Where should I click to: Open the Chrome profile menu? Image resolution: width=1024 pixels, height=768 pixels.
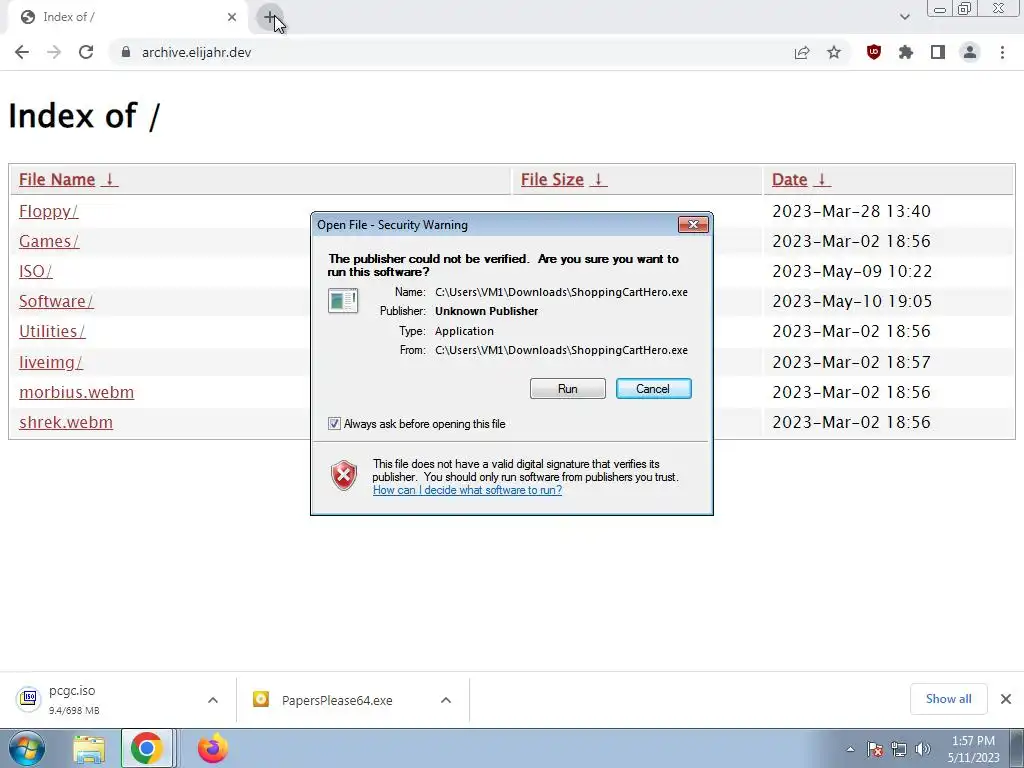pyautogui.click(x=970, y=52)
